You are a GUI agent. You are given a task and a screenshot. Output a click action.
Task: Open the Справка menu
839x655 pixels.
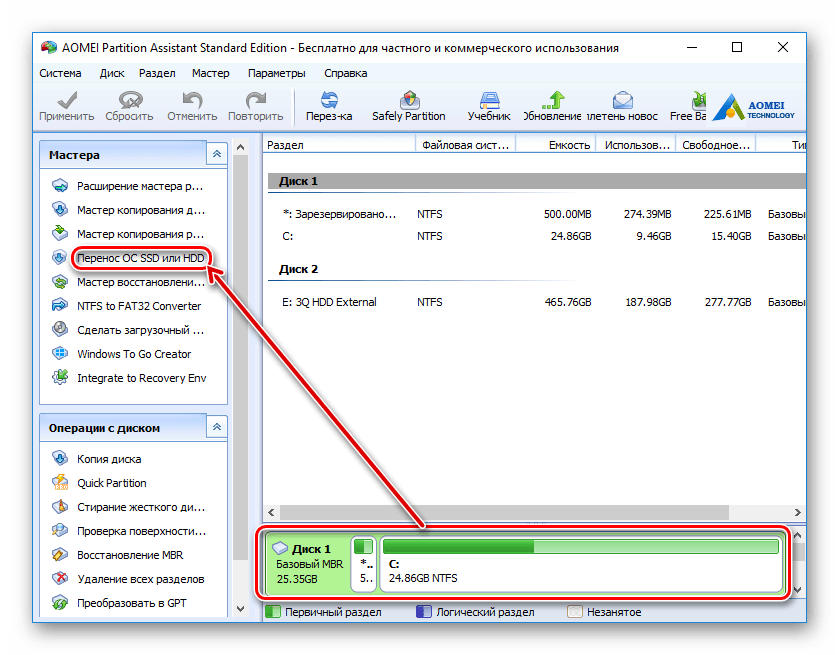click(x=346, y=73)
